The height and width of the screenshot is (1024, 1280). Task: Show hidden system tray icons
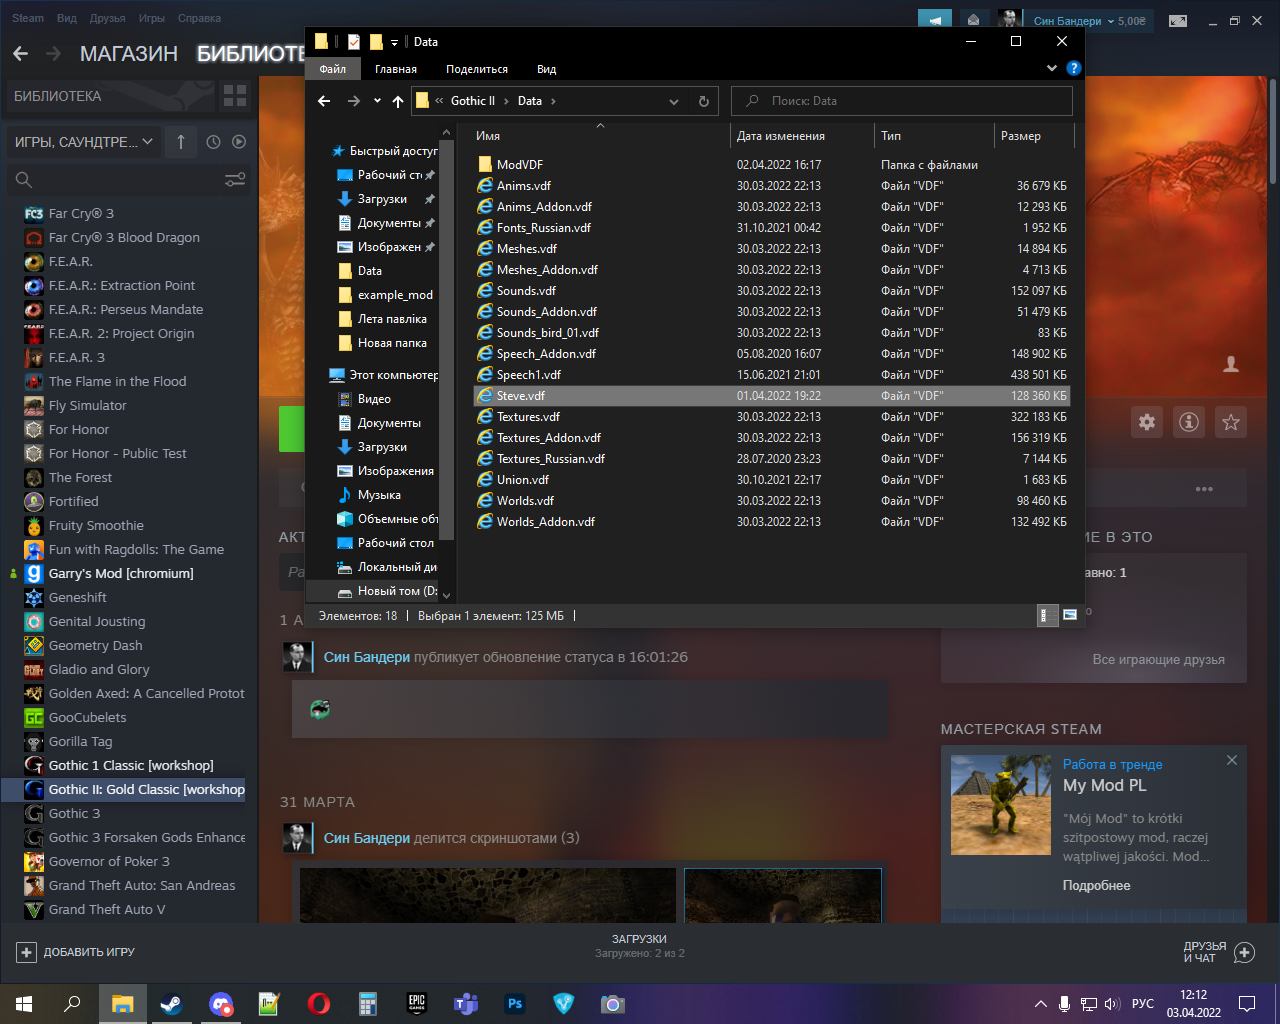point(1041,1004)
